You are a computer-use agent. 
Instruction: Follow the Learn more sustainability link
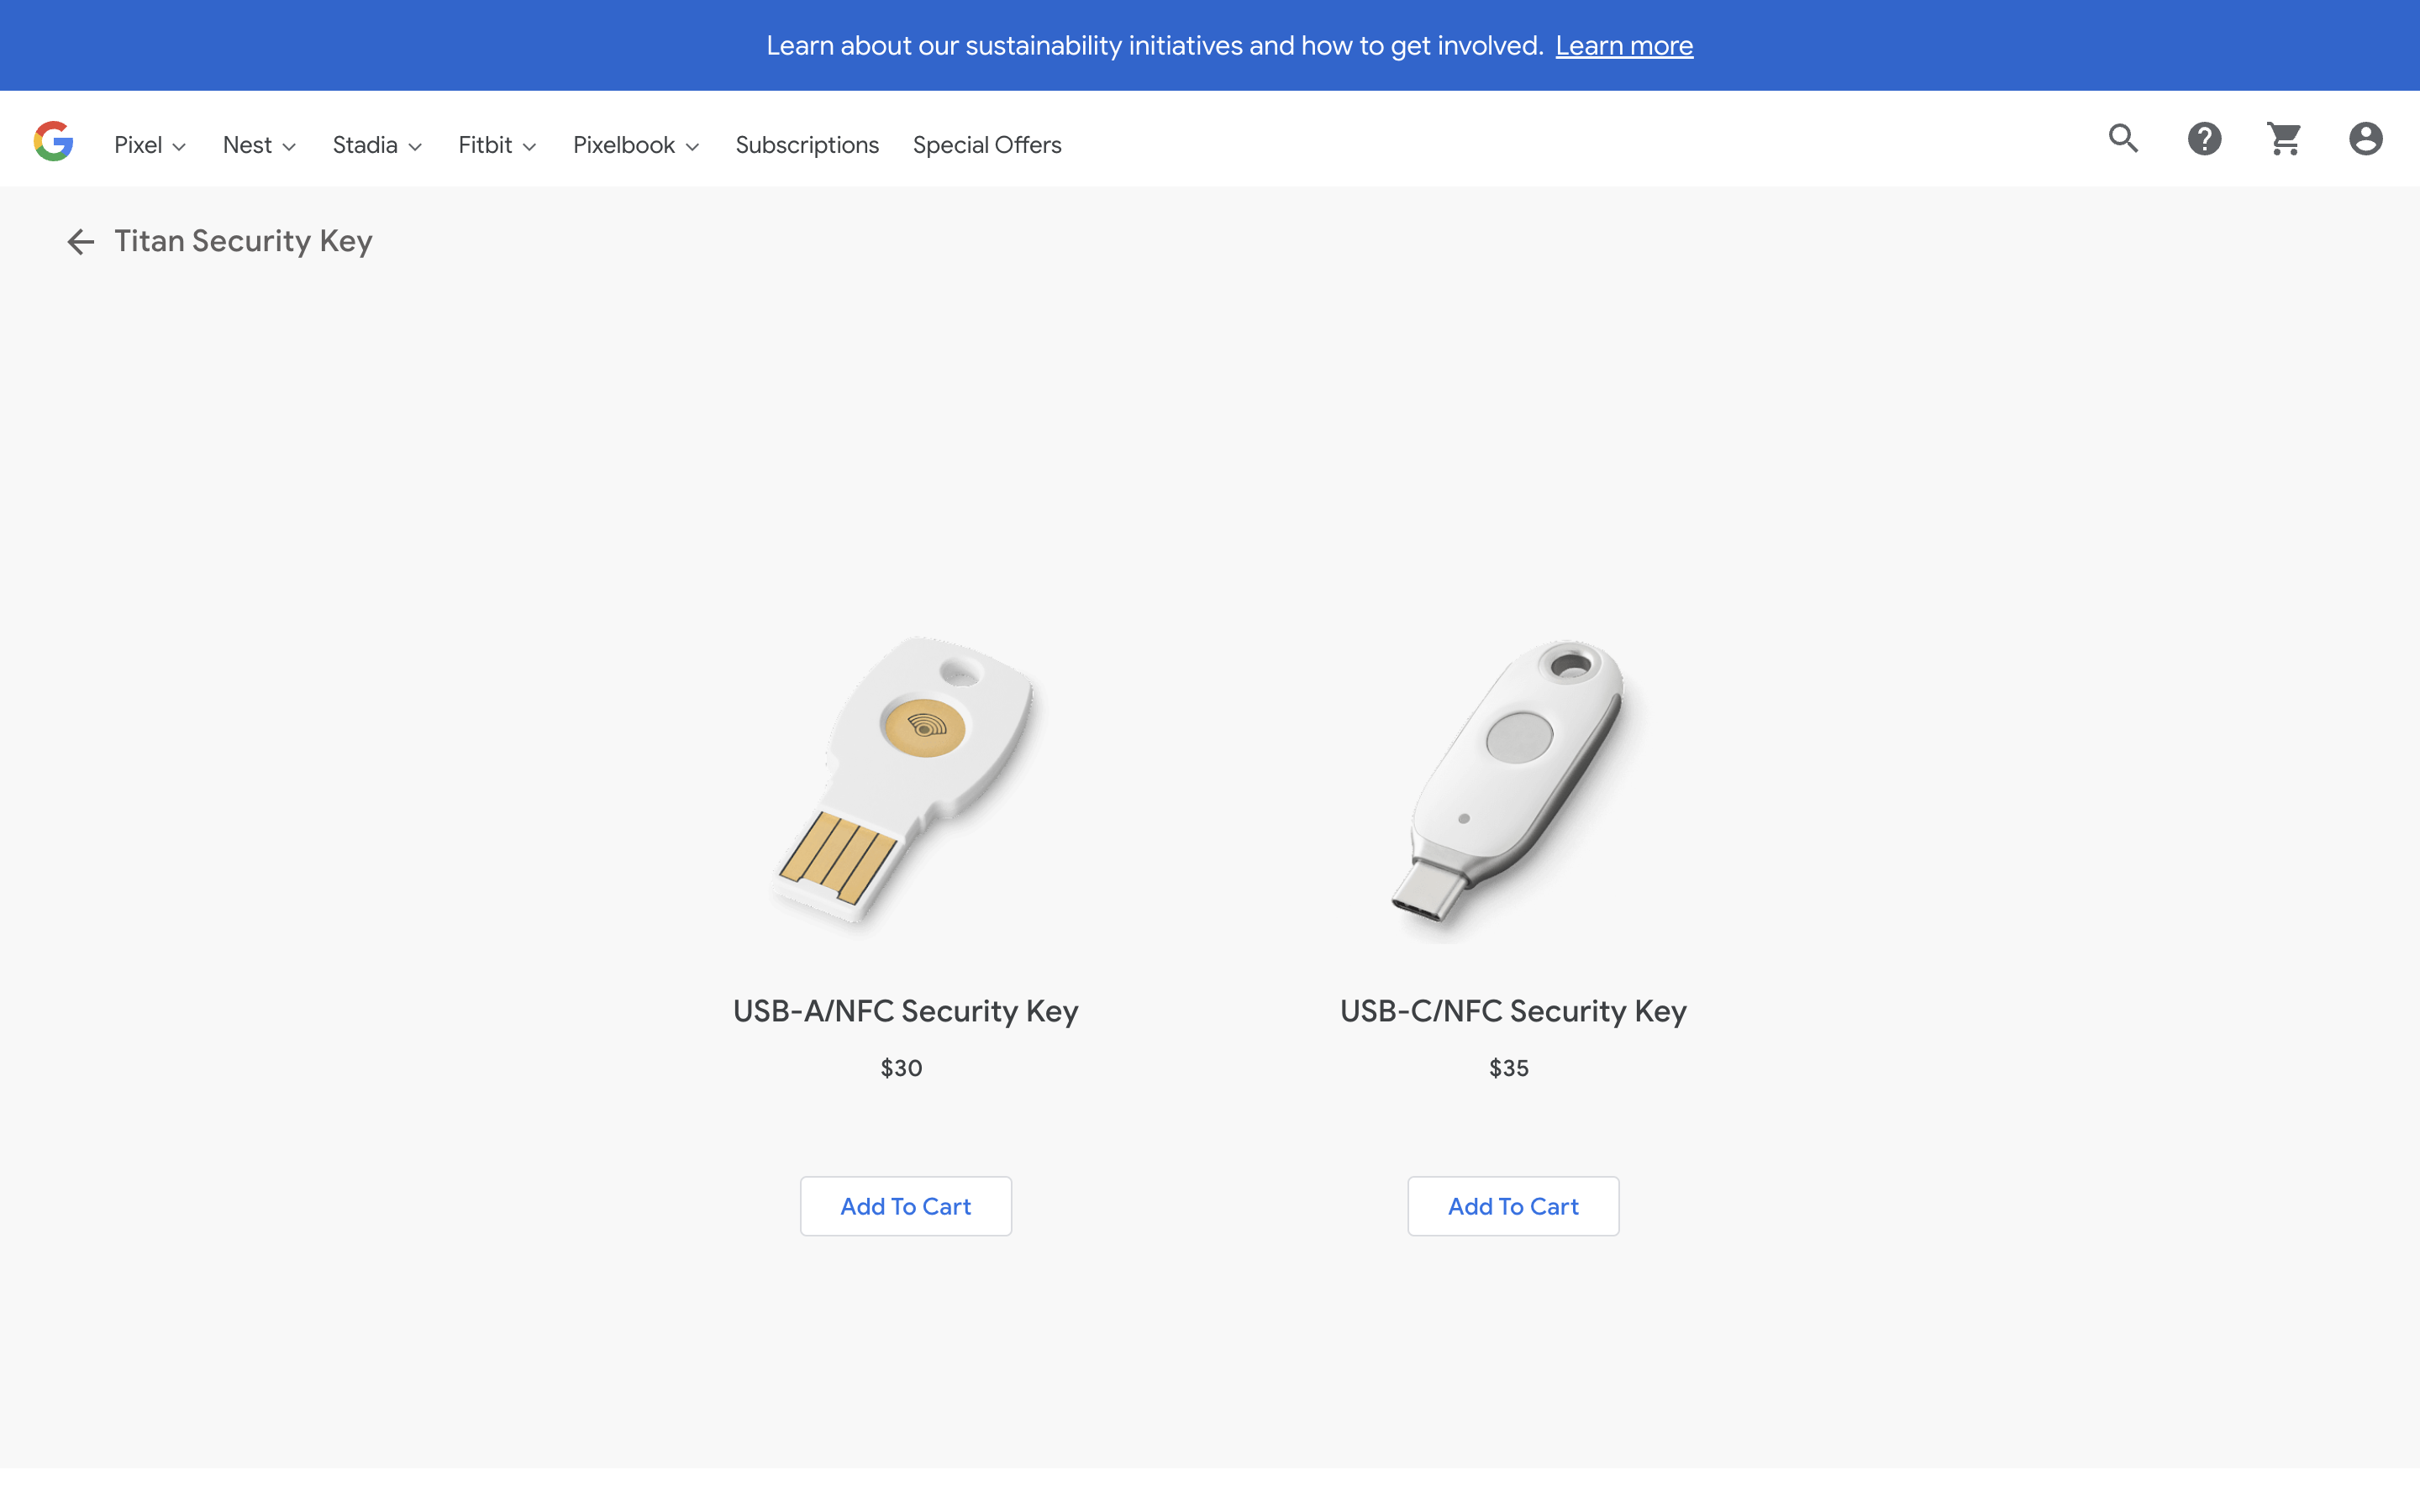1624,46
